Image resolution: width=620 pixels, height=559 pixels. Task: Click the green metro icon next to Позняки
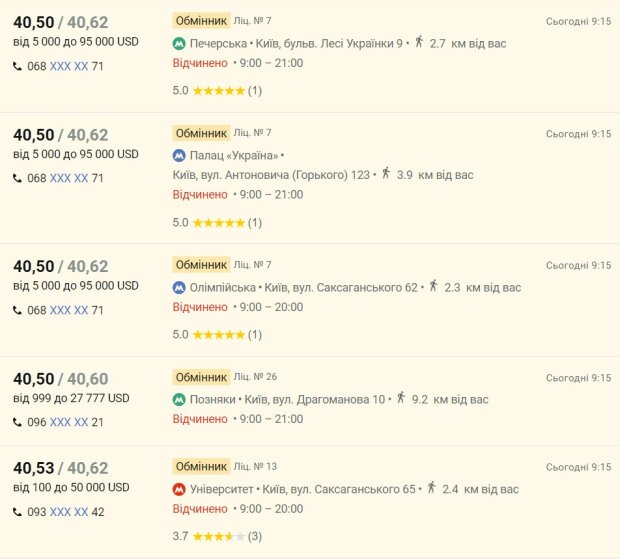point(179,400)
